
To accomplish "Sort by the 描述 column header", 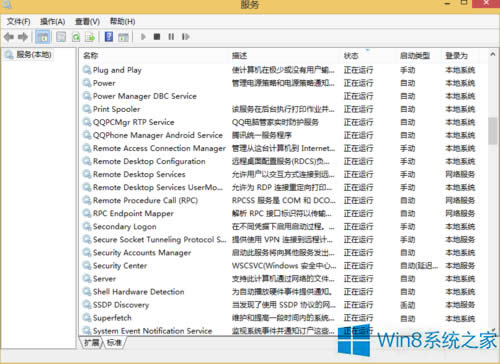I will coord(239,56).
